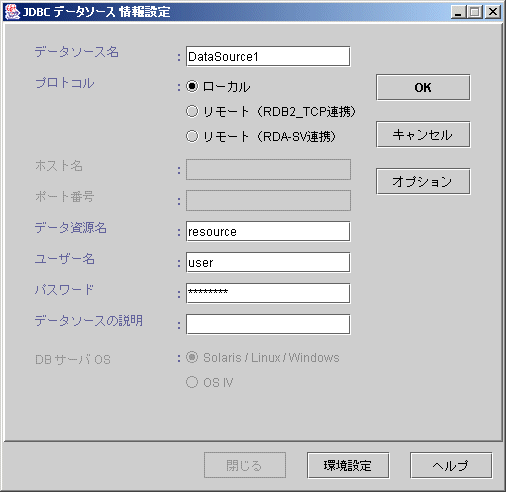This screenshot has width=506, height=492.
Task: Click the ホスト名 input field
Action: pos(268,169)
